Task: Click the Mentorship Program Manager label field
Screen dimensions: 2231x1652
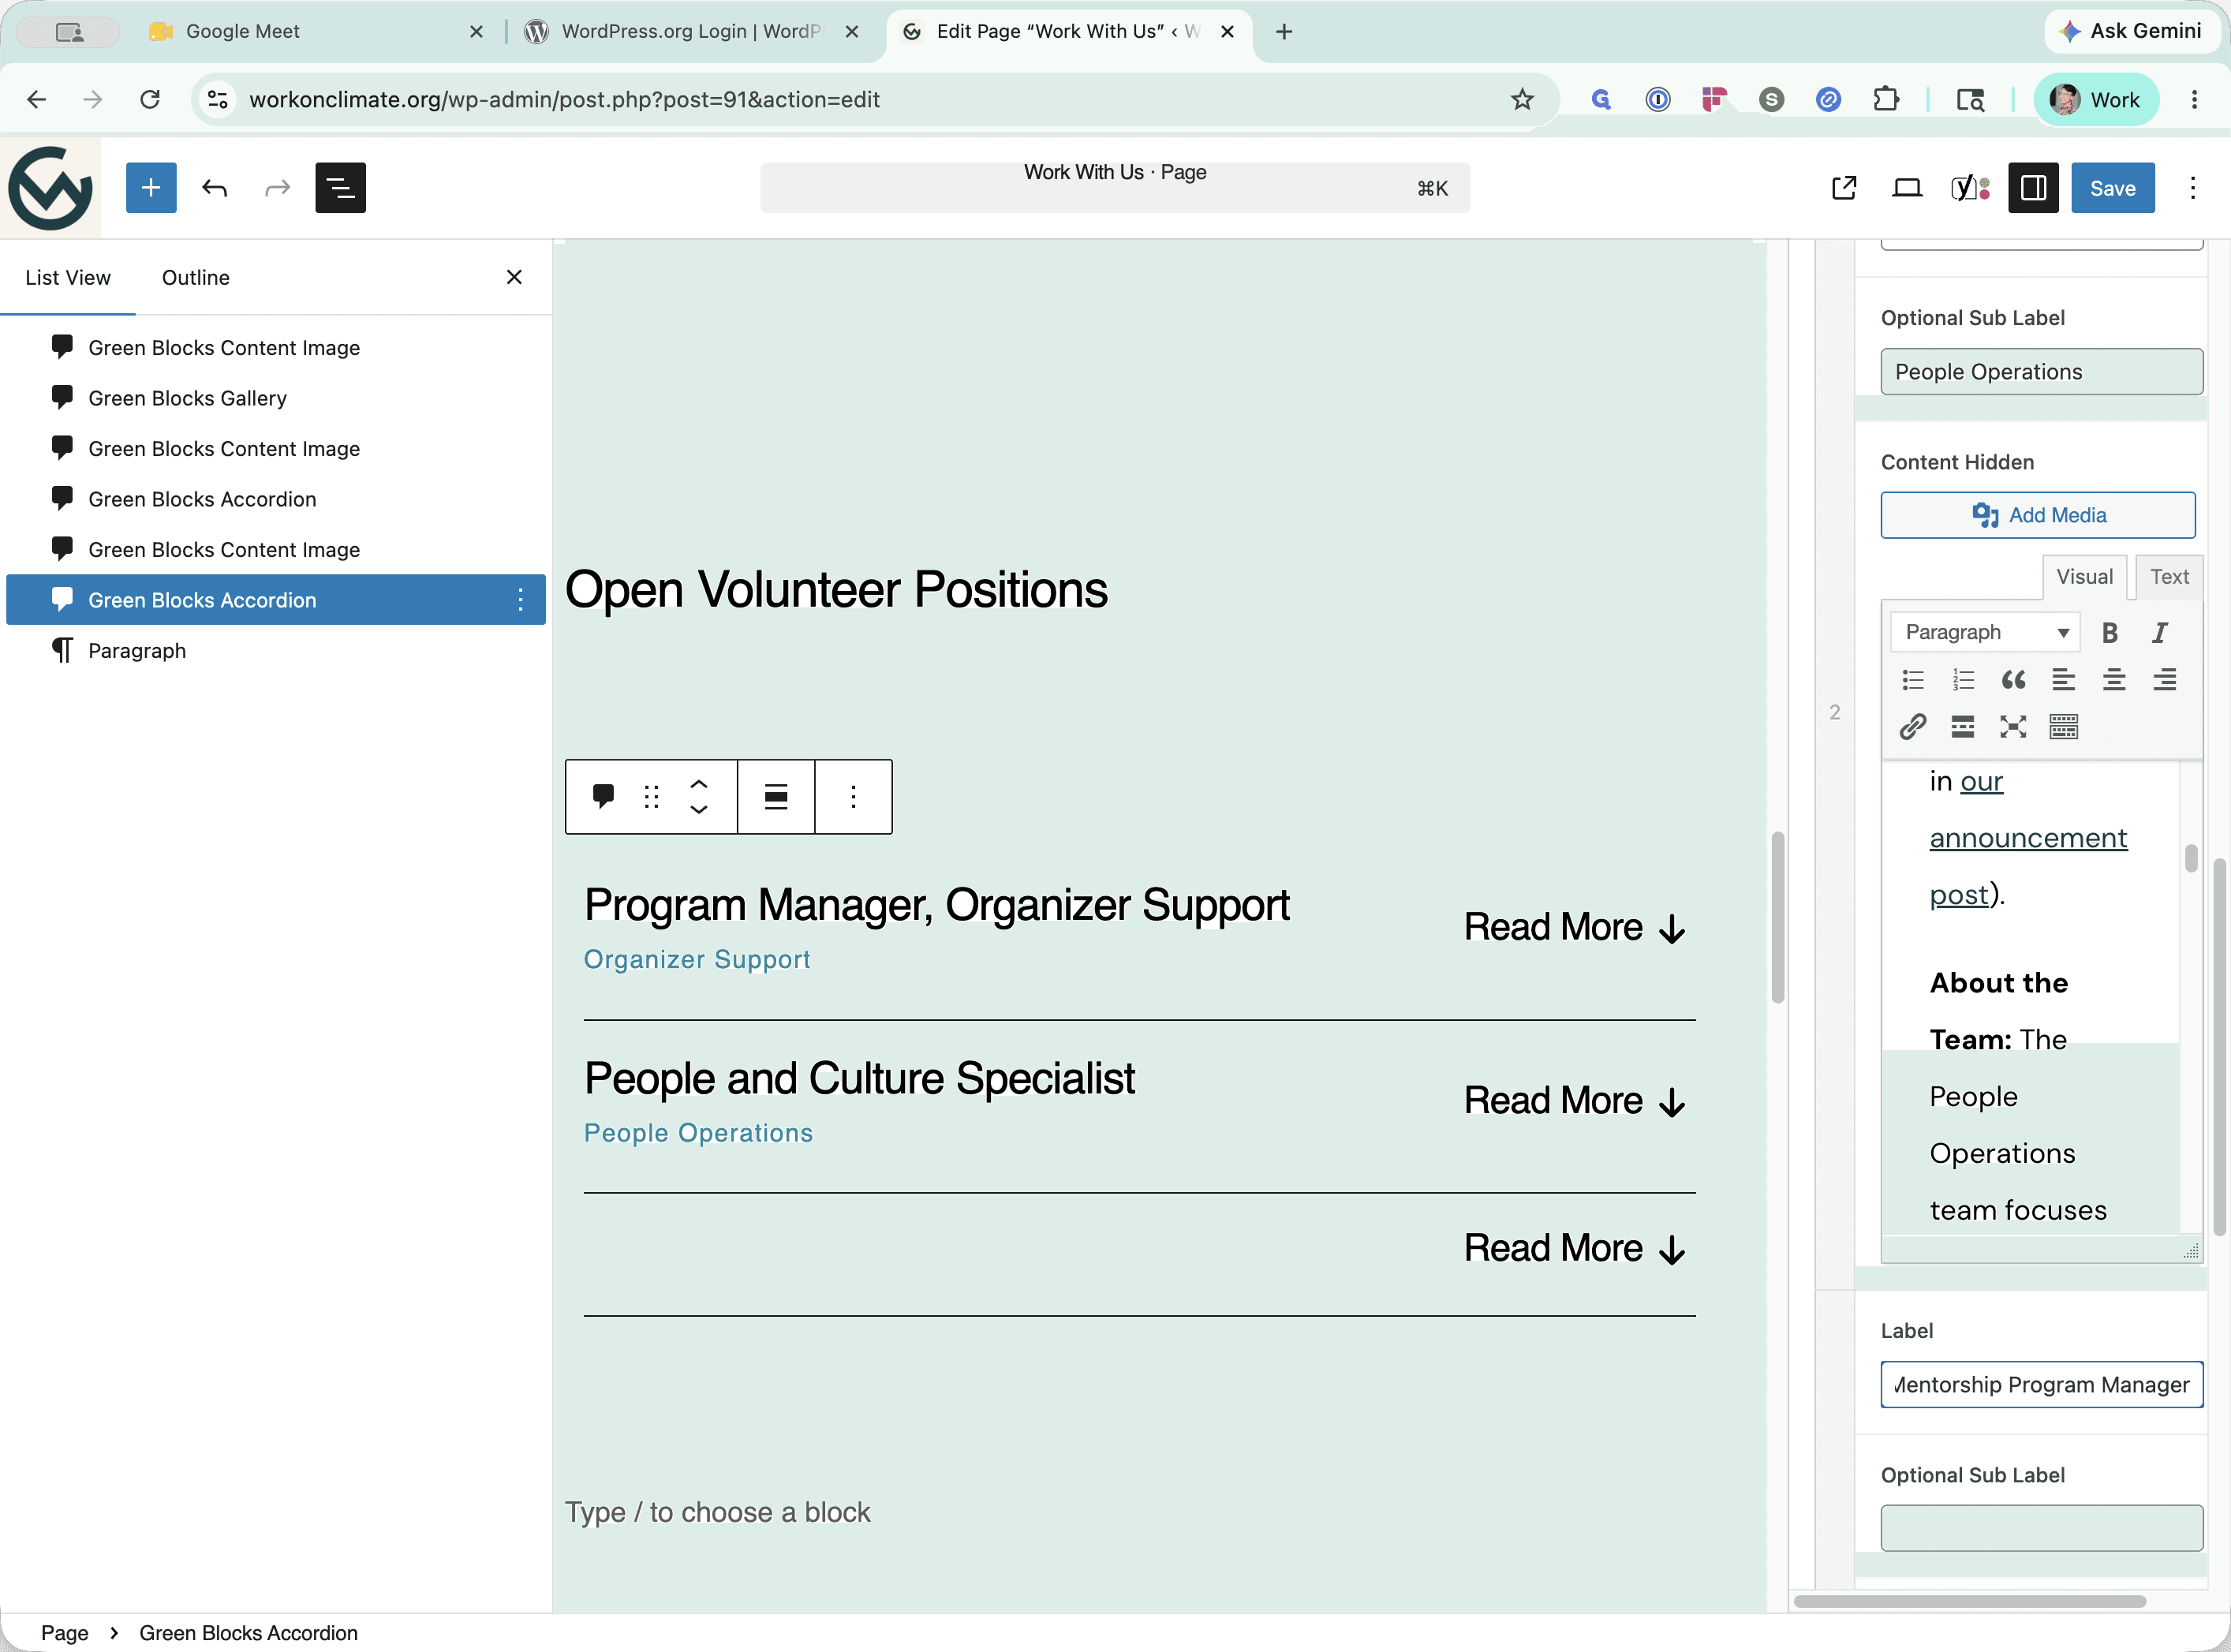Action: [2041, 1385]
